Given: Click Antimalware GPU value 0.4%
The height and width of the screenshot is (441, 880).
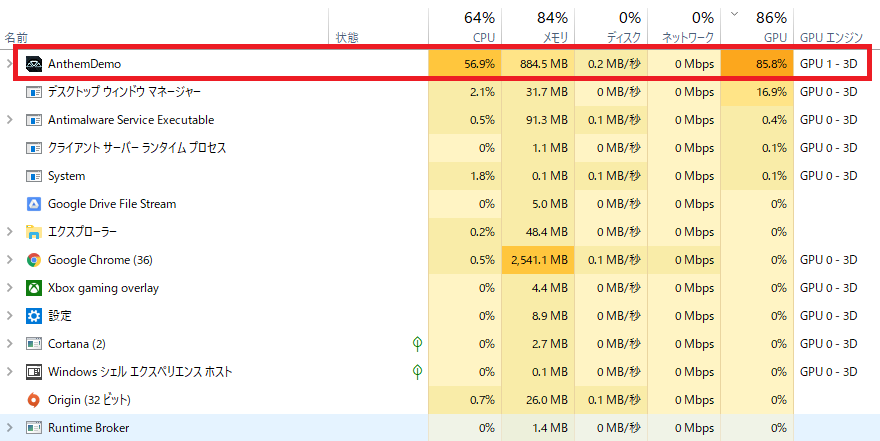Looking at the screenshot, I should 774,120.
